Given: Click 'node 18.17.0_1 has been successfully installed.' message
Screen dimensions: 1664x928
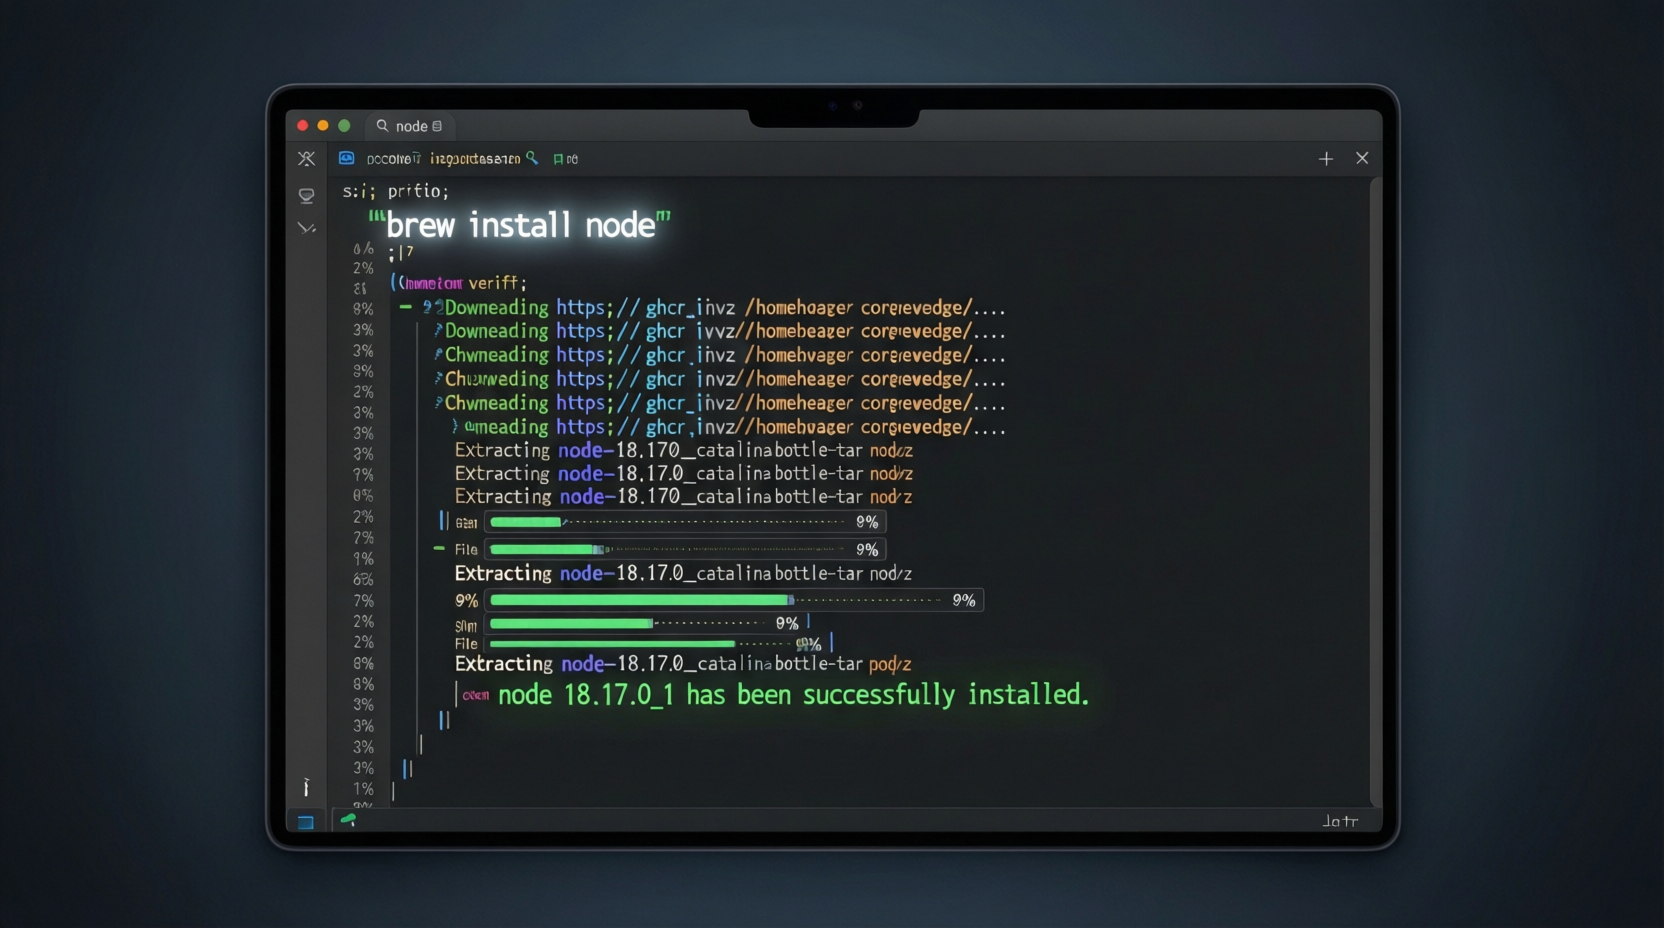Looking at the screenshot, I should point(793,695).
